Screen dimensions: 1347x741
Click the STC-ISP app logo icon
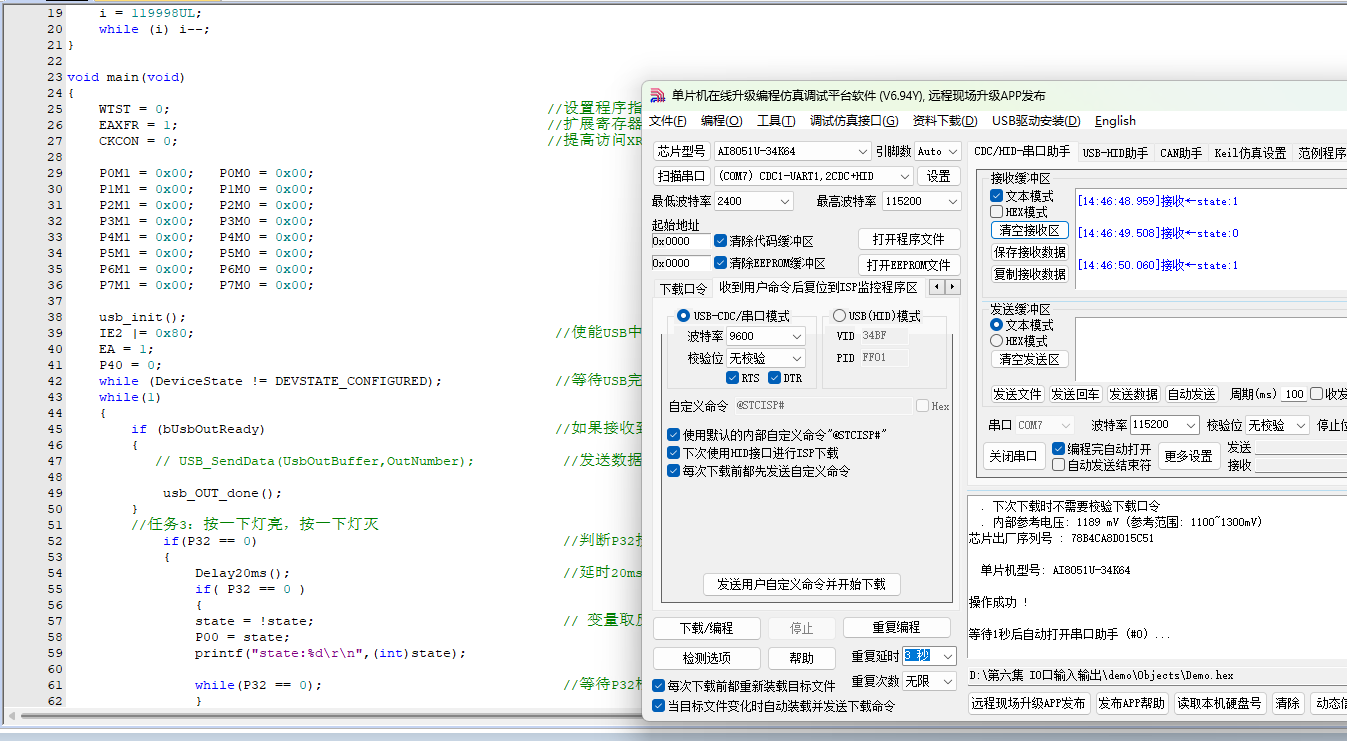[x=657, y=96]
